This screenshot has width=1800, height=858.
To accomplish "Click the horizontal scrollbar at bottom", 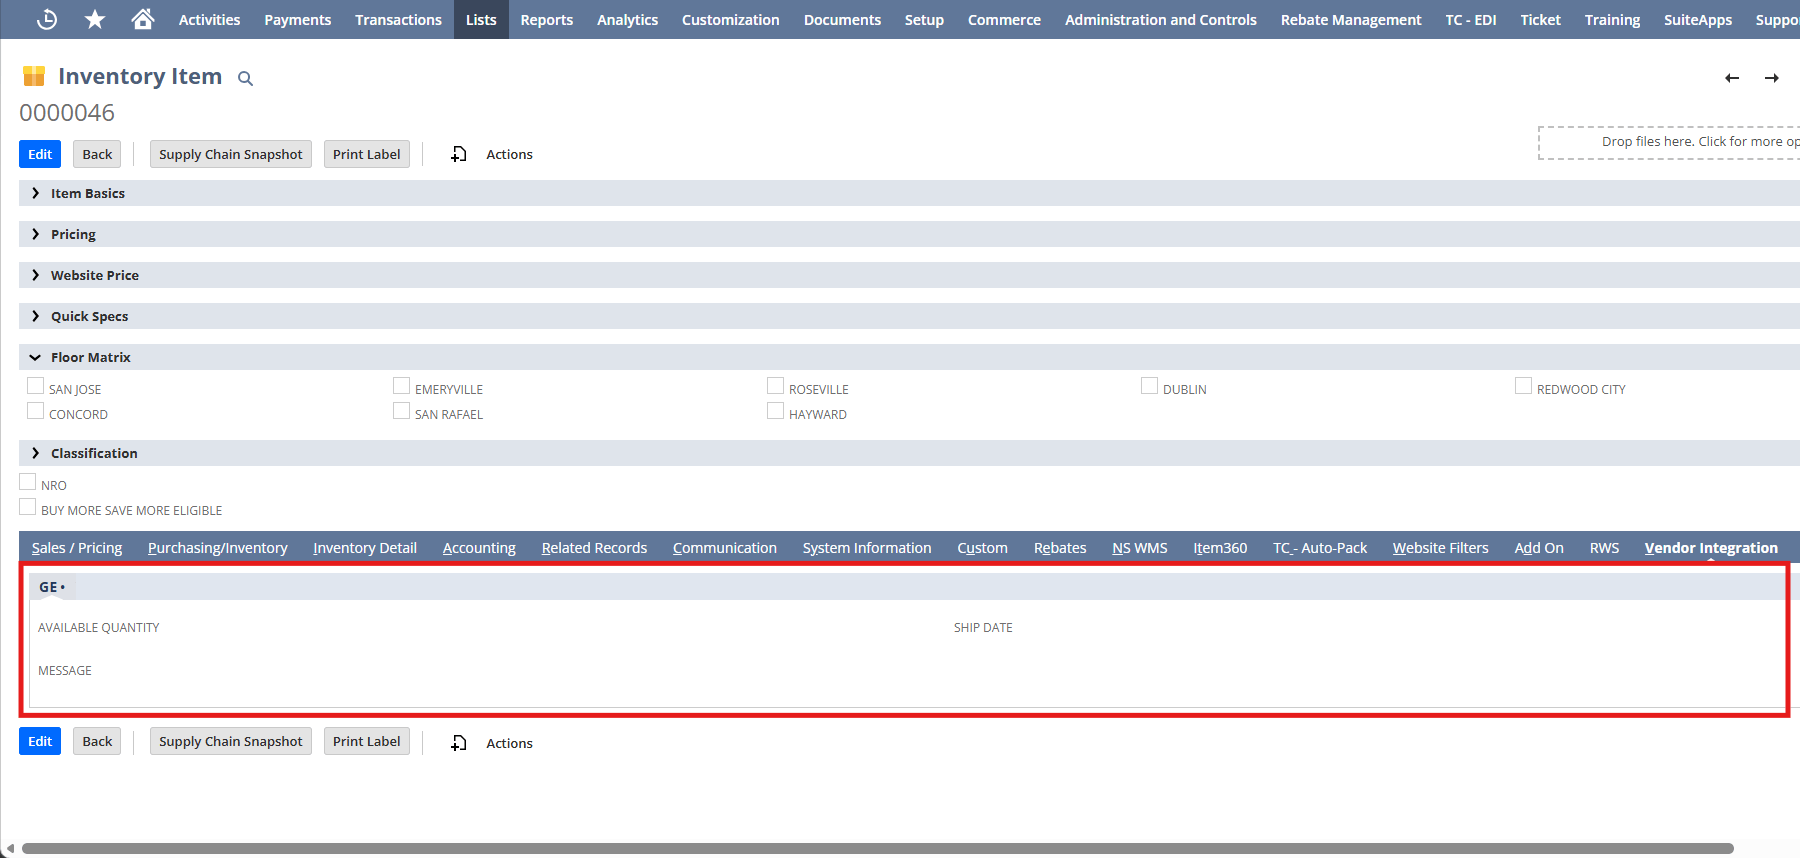I will point(876,849).
